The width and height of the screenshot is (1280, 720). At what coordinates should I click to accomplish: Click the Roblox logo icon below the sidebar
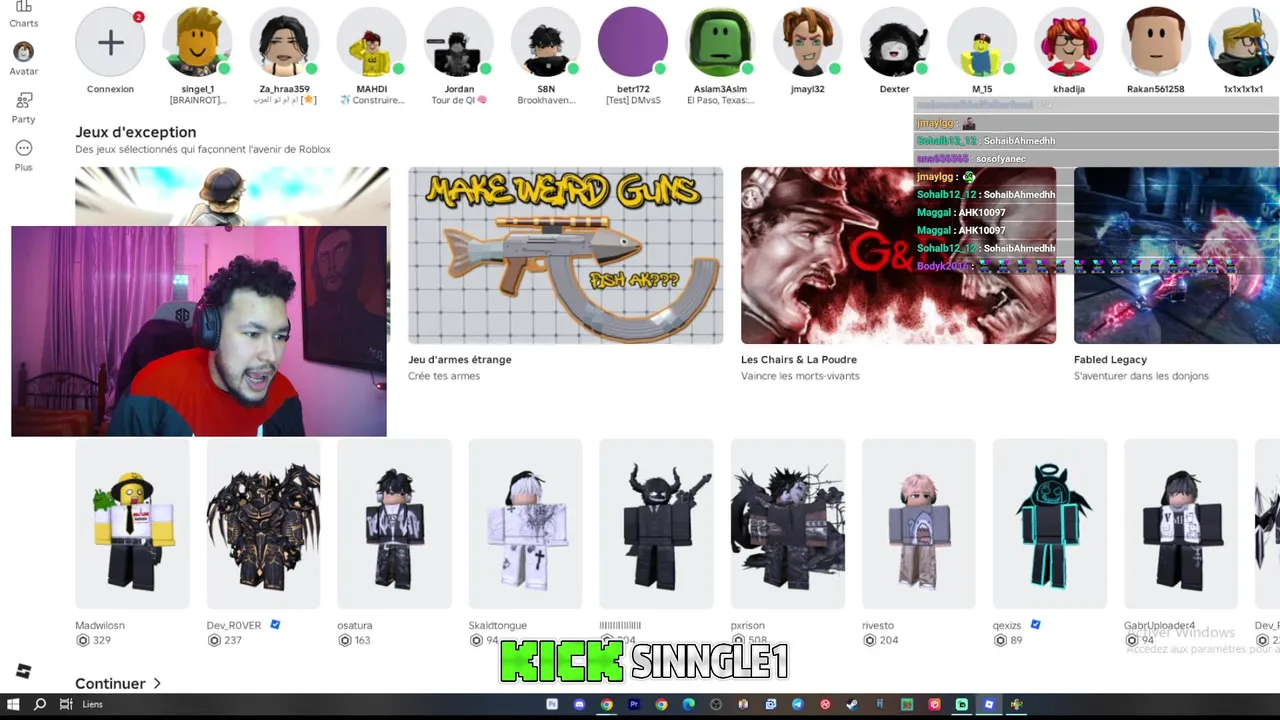pos(23,672)
